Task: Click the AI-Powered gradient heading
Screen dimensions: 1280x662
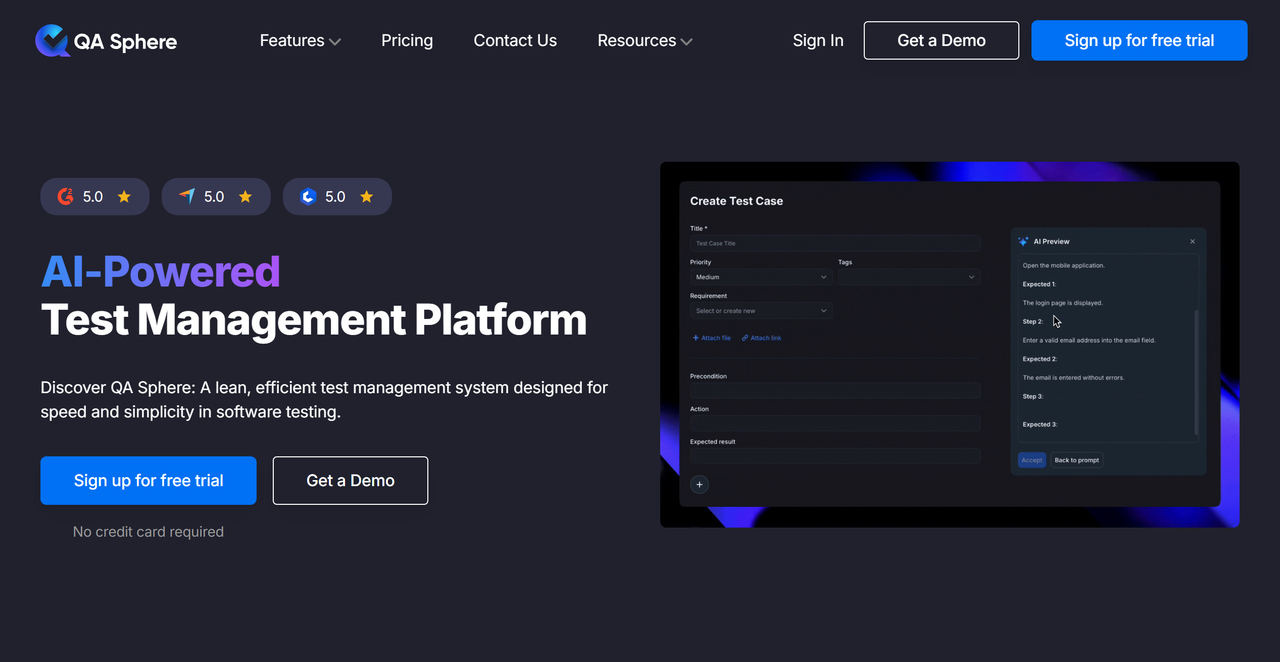Action: click(x=161, y=271)
